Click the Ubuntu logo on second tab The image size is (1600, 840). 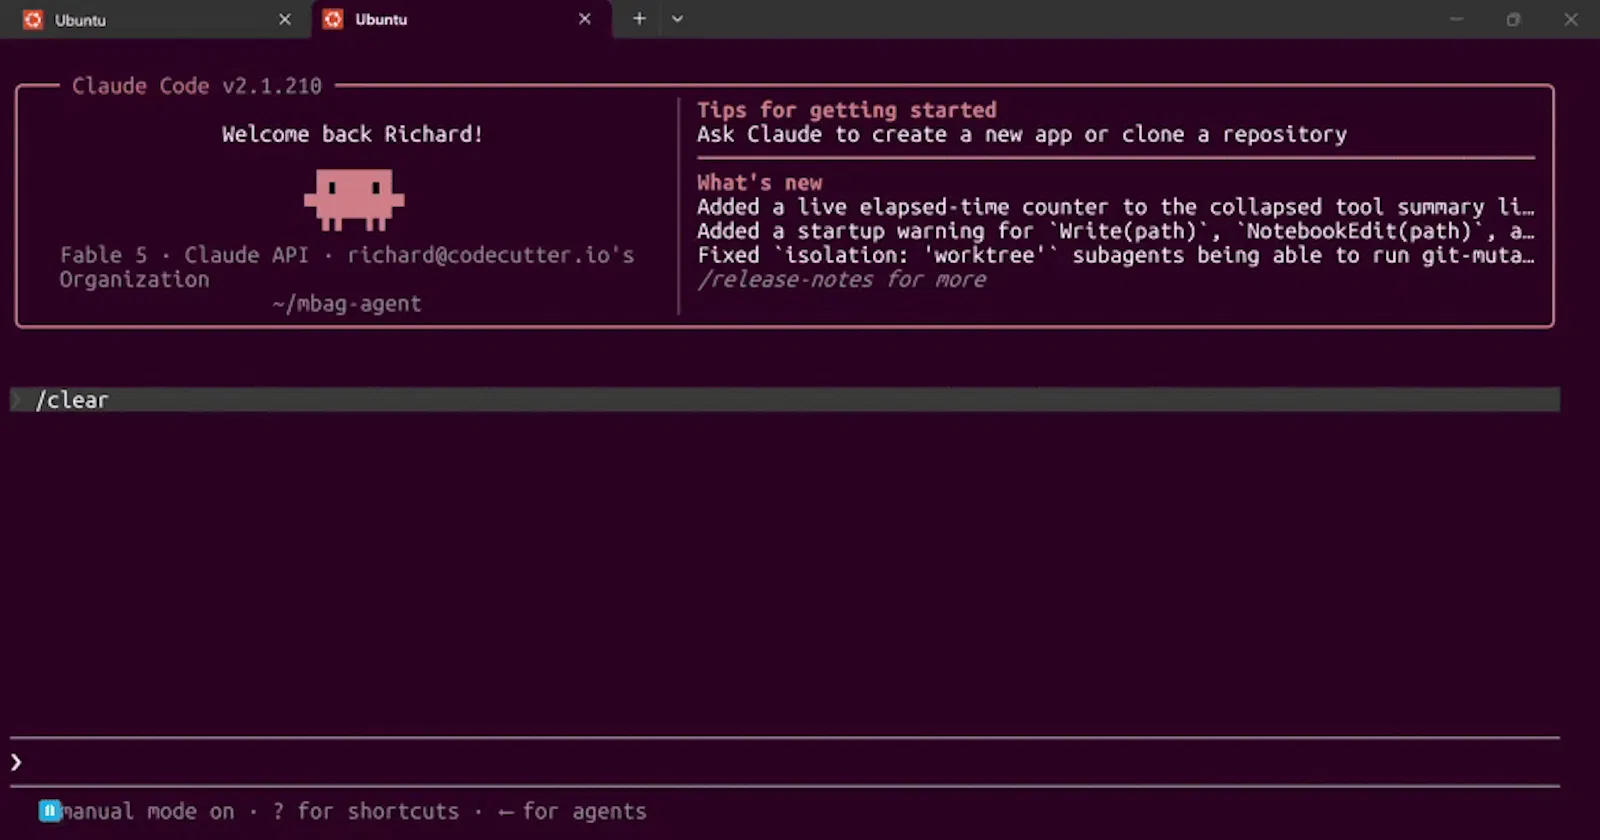point(333,19)
